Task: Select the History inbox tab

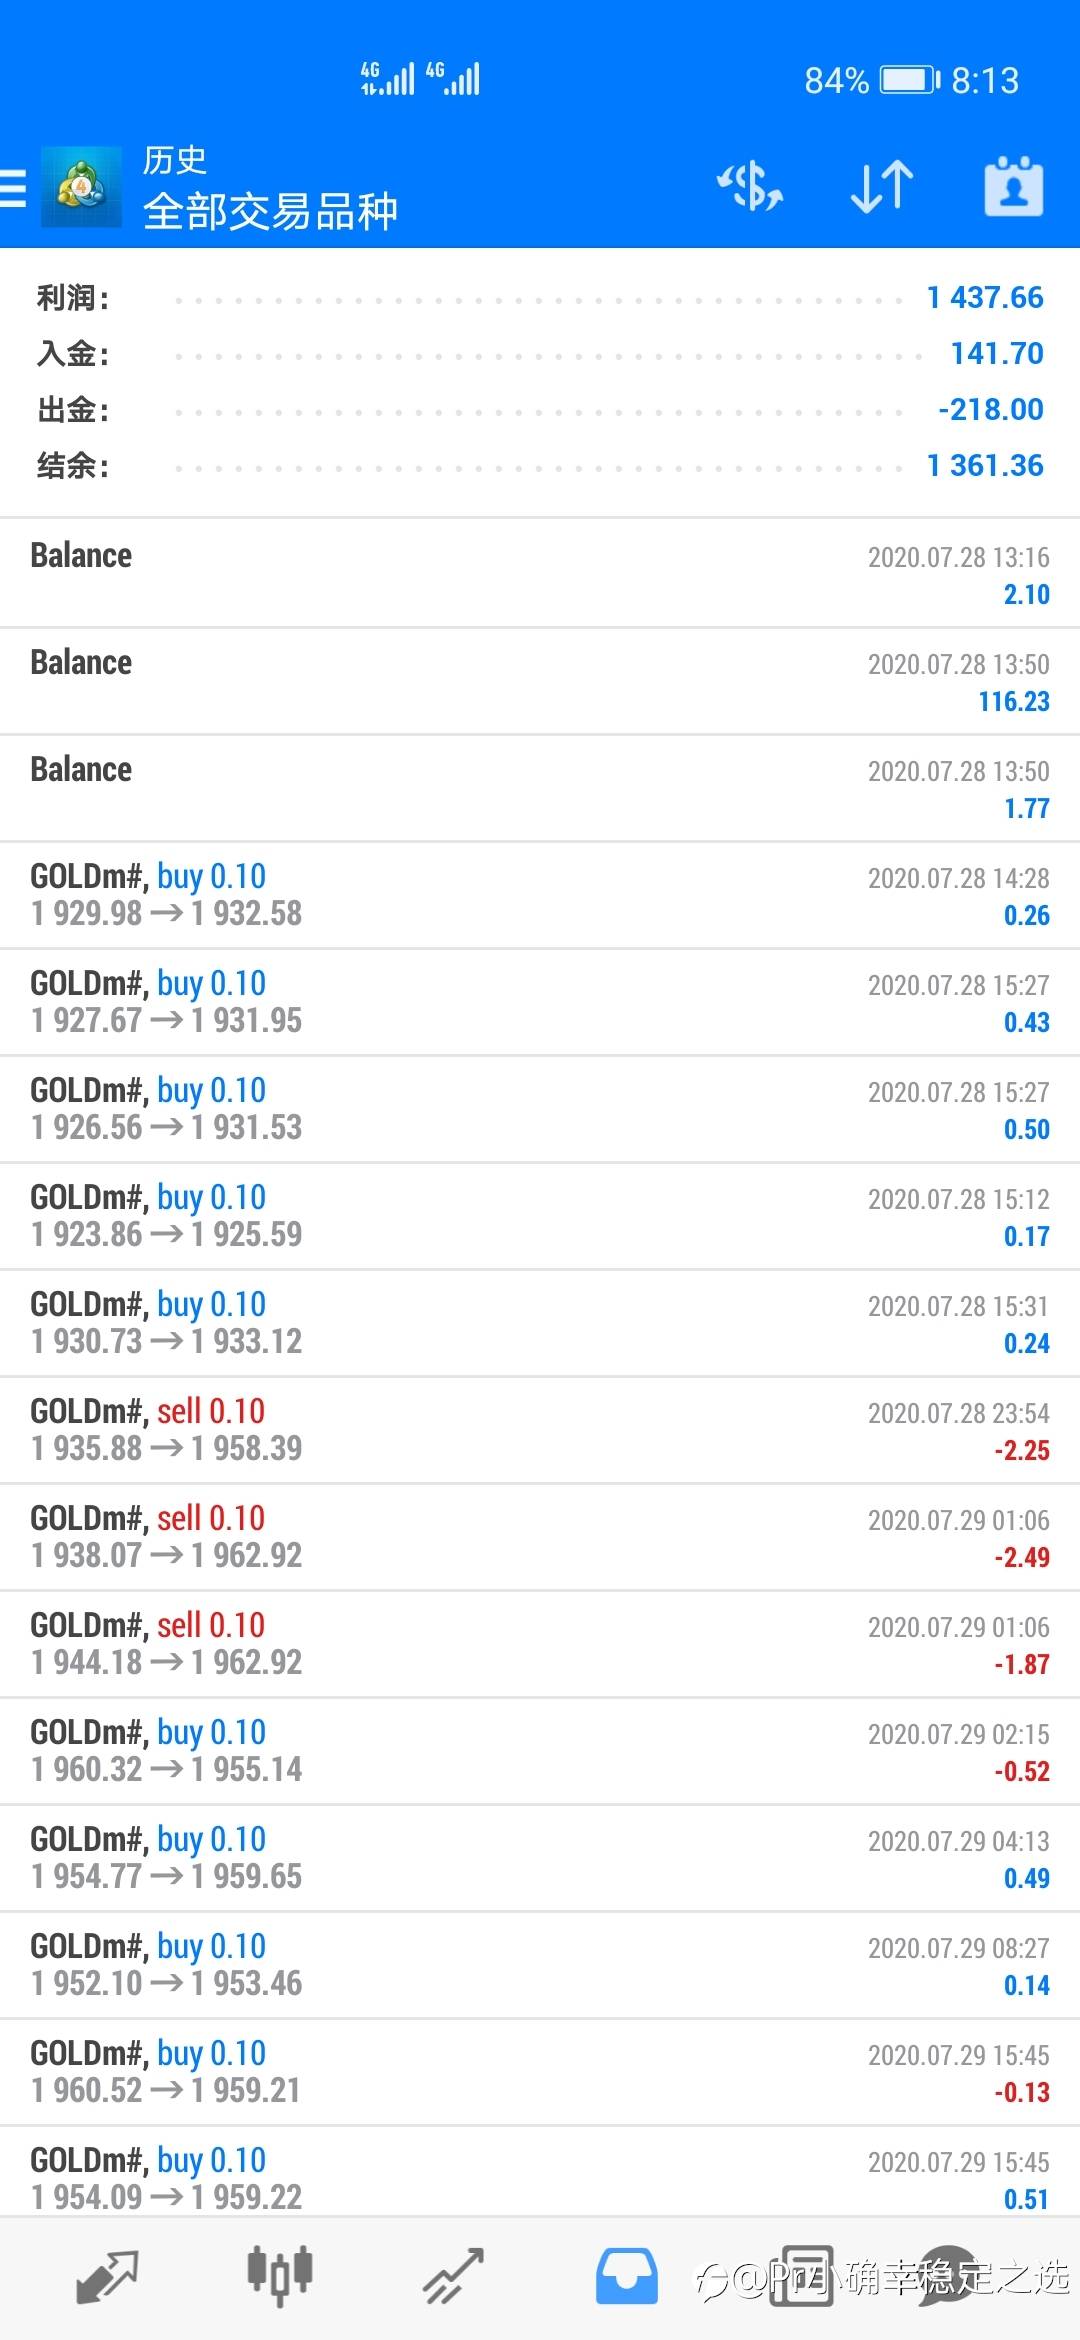Action: click(x=627, y=2276)
